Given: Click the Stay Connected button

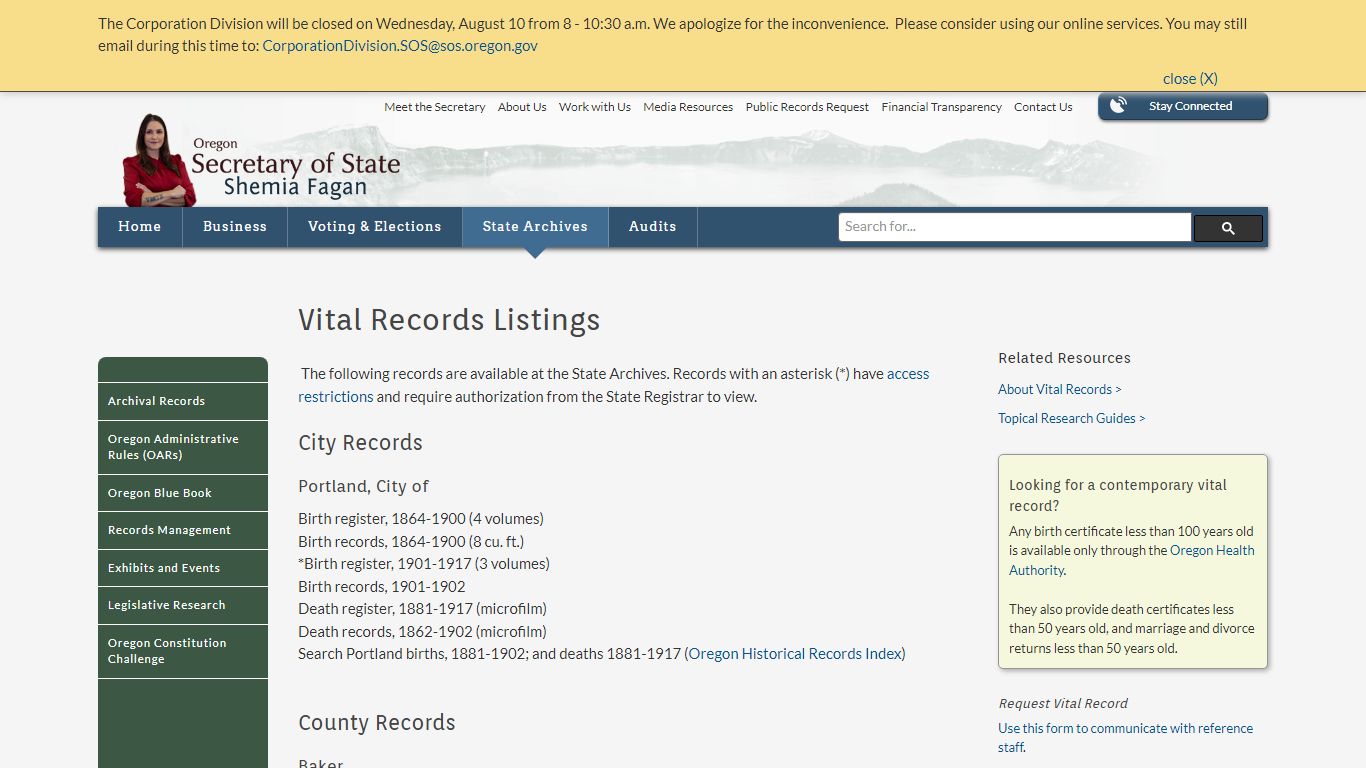Looking at the screenshot, I should [1183, 106].
